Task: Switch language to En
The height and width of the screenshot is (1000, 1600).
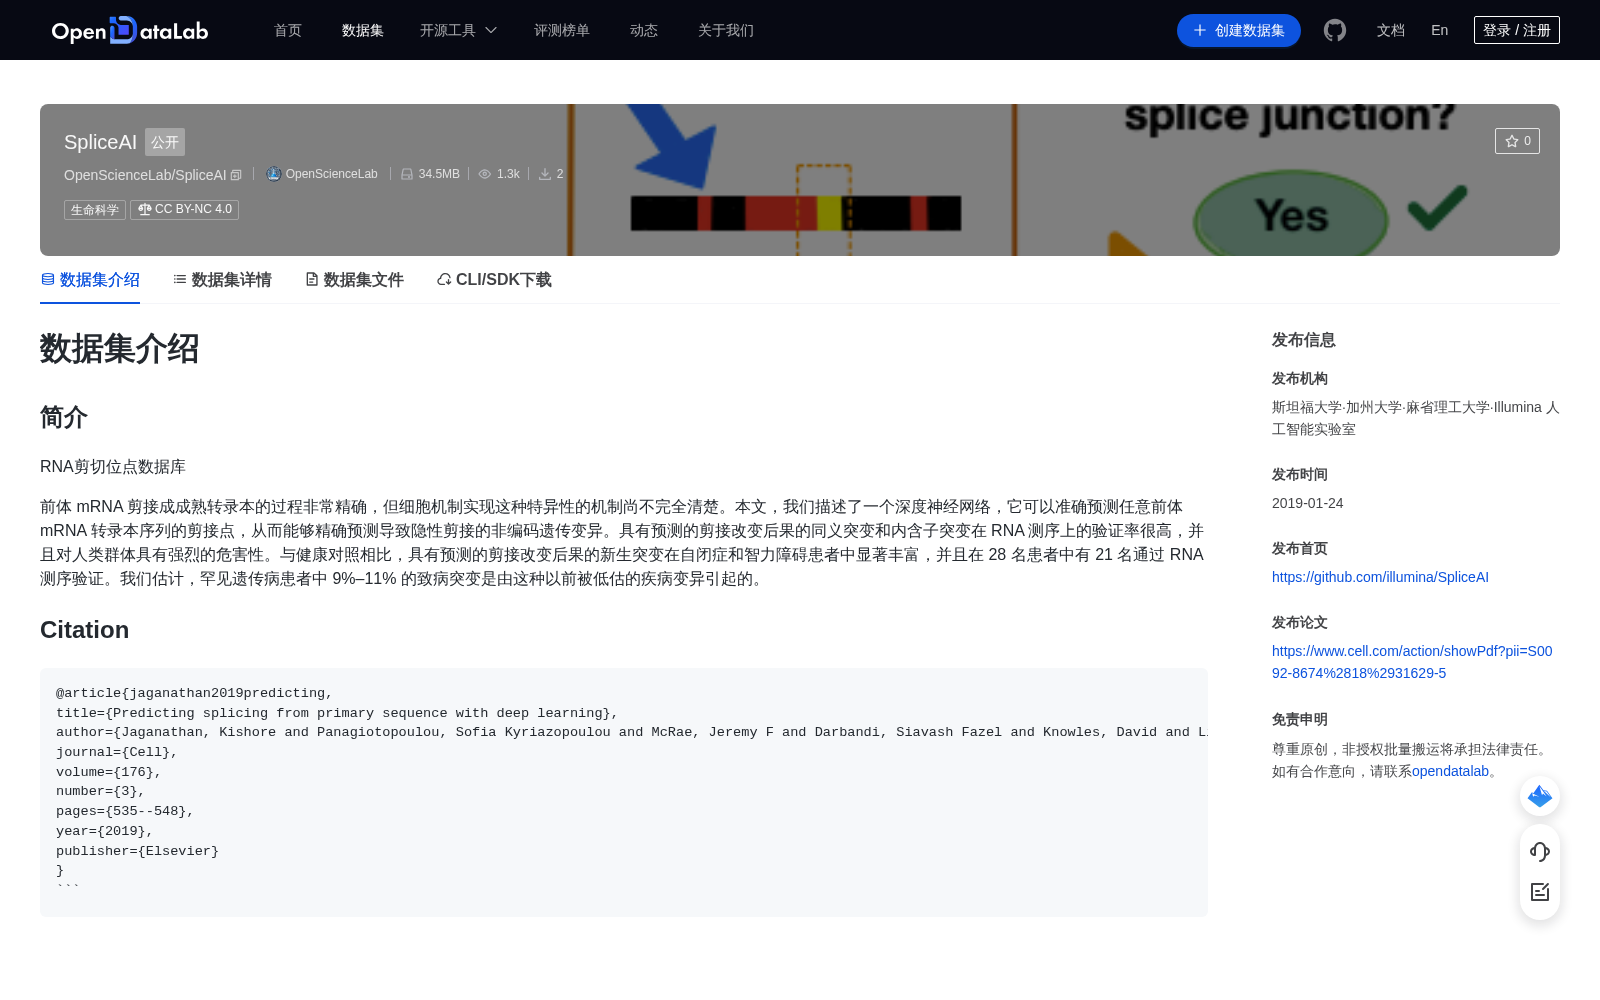Action: click(x=1440, y=30)
